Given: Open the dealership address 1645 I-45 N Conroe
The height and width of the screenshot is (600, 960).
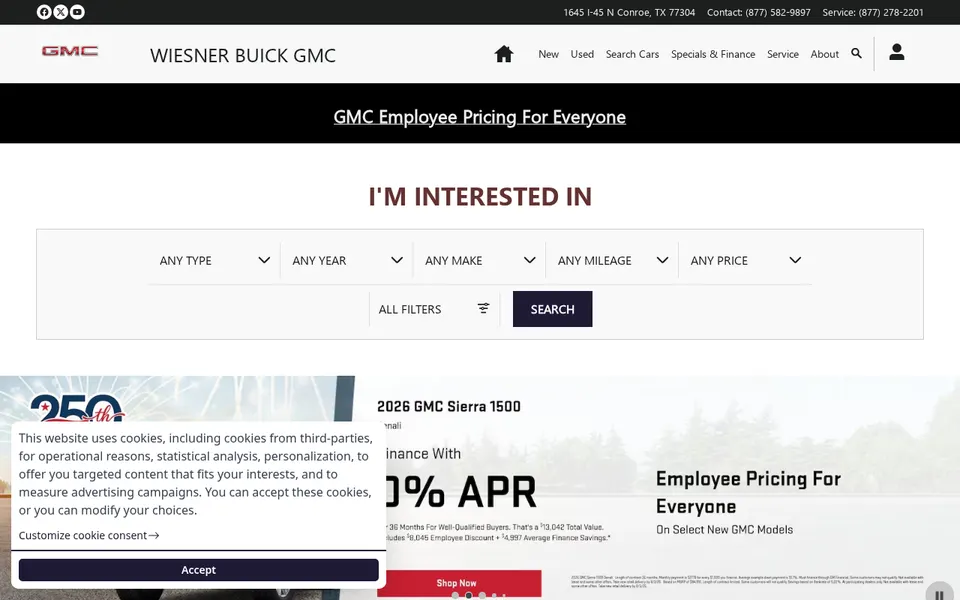Looking at the screenshot, I should (x=629, y=12).
